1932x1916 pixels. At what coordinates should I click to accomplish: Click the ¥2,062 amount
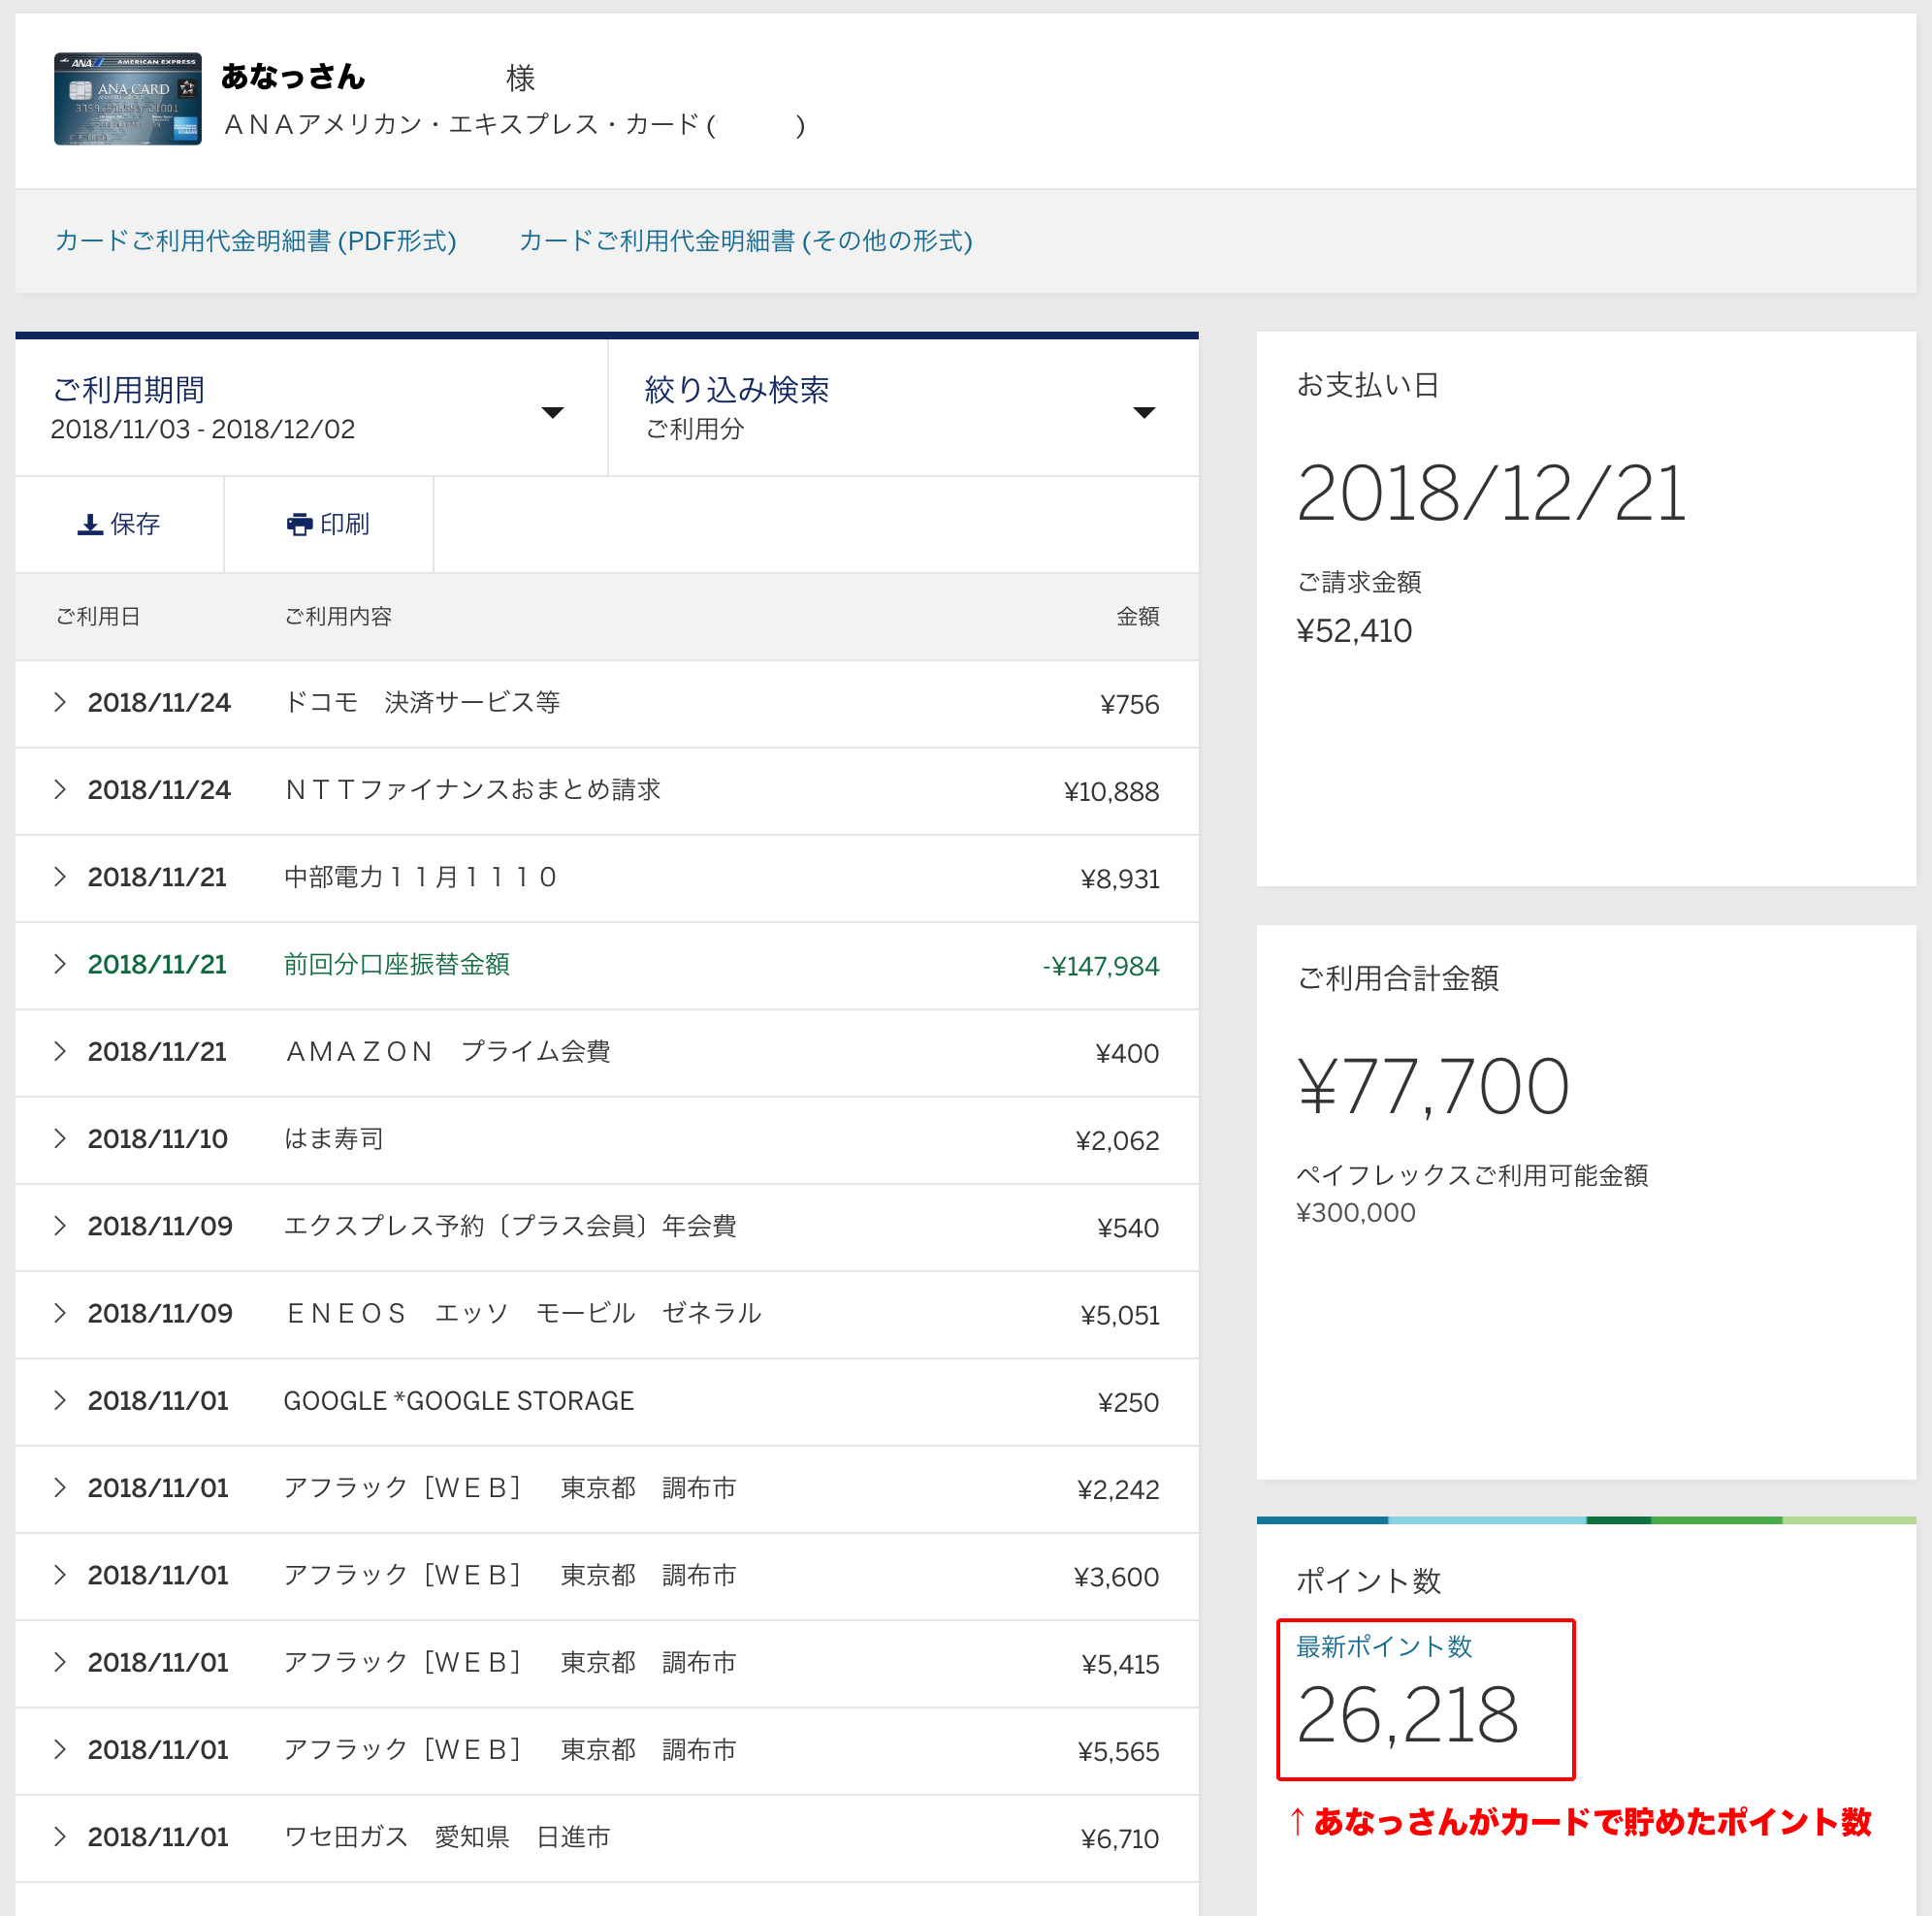(x=1117, y=1141)
